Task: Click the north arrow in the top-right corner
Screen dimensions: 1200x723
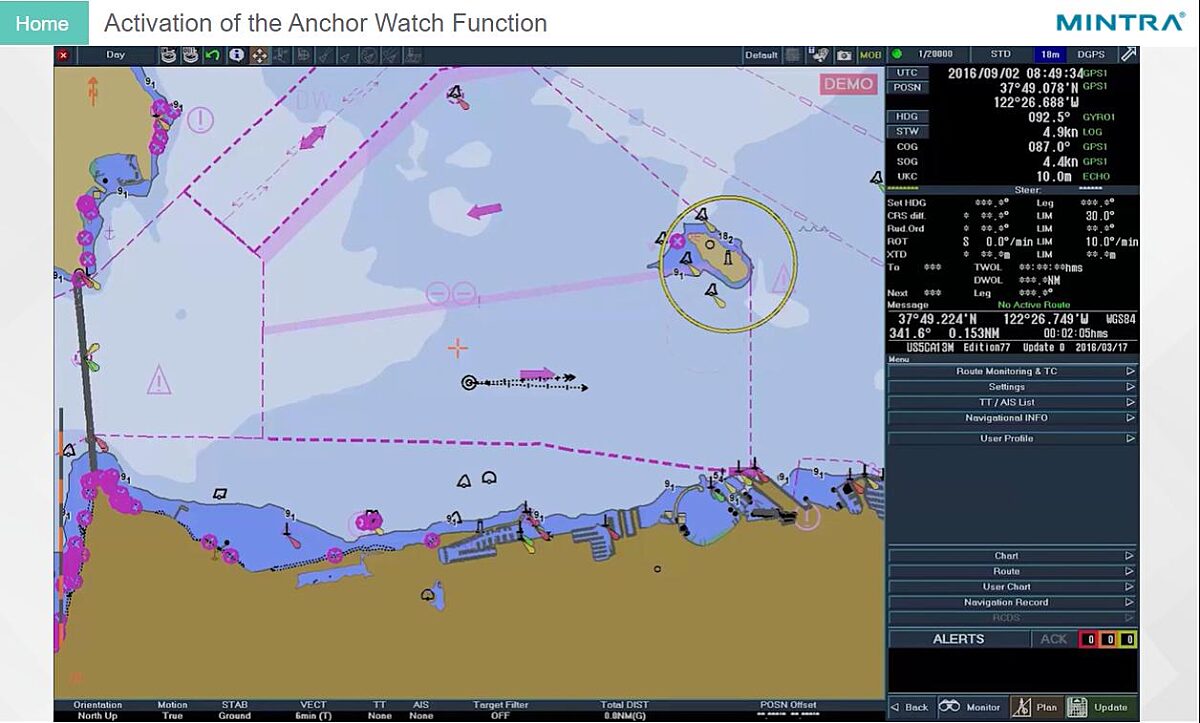Action: click(1128, 55)
